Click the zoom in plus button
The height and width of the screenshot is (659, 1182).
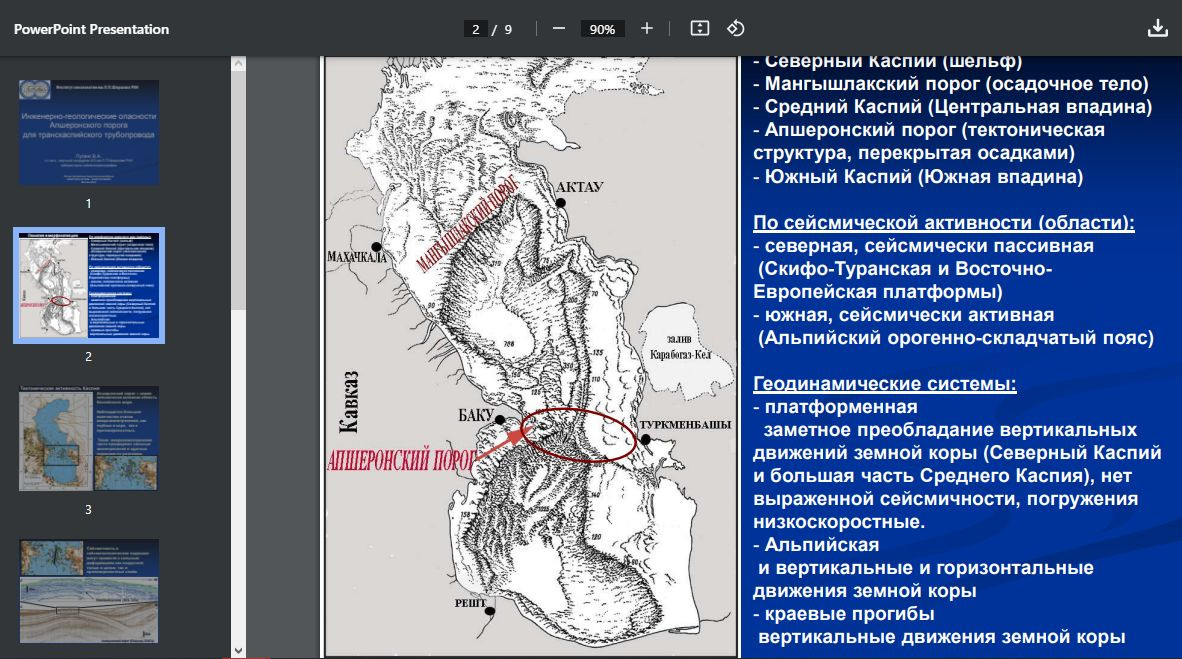tap(646, 29)
